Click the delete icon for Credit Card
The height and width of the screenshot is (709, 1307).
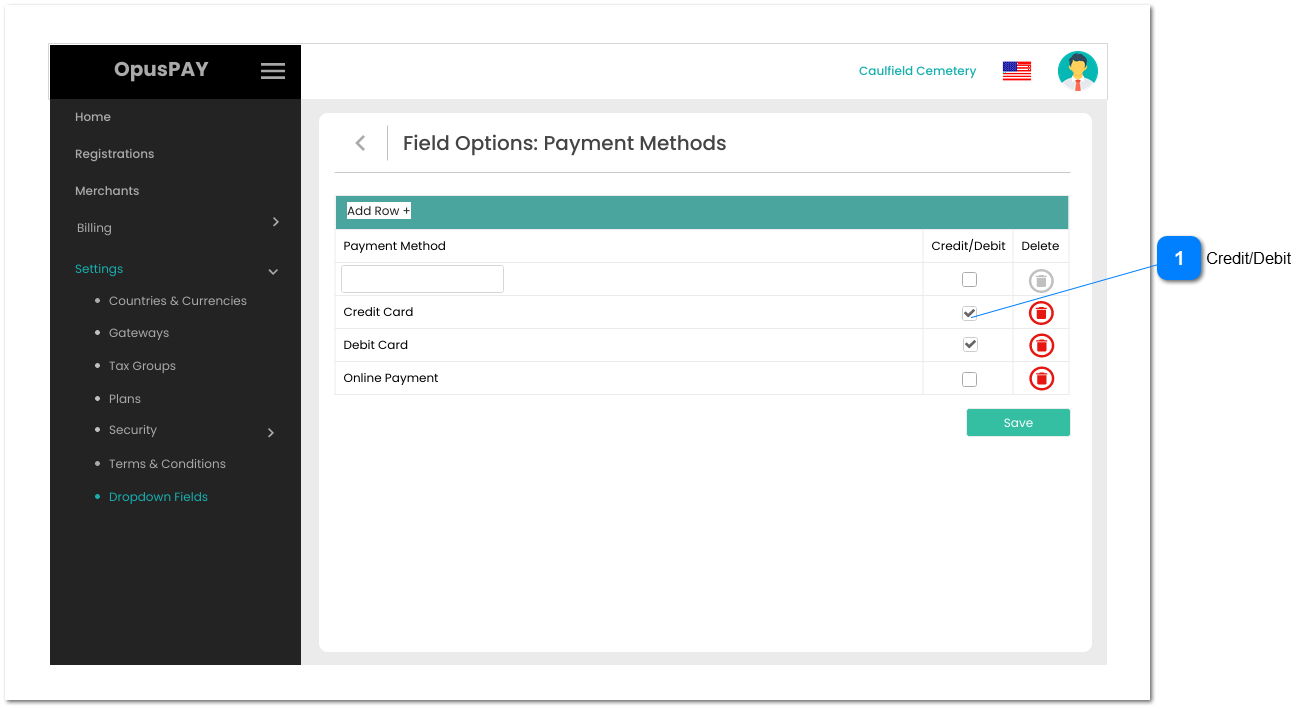(x=1041, y=312)
